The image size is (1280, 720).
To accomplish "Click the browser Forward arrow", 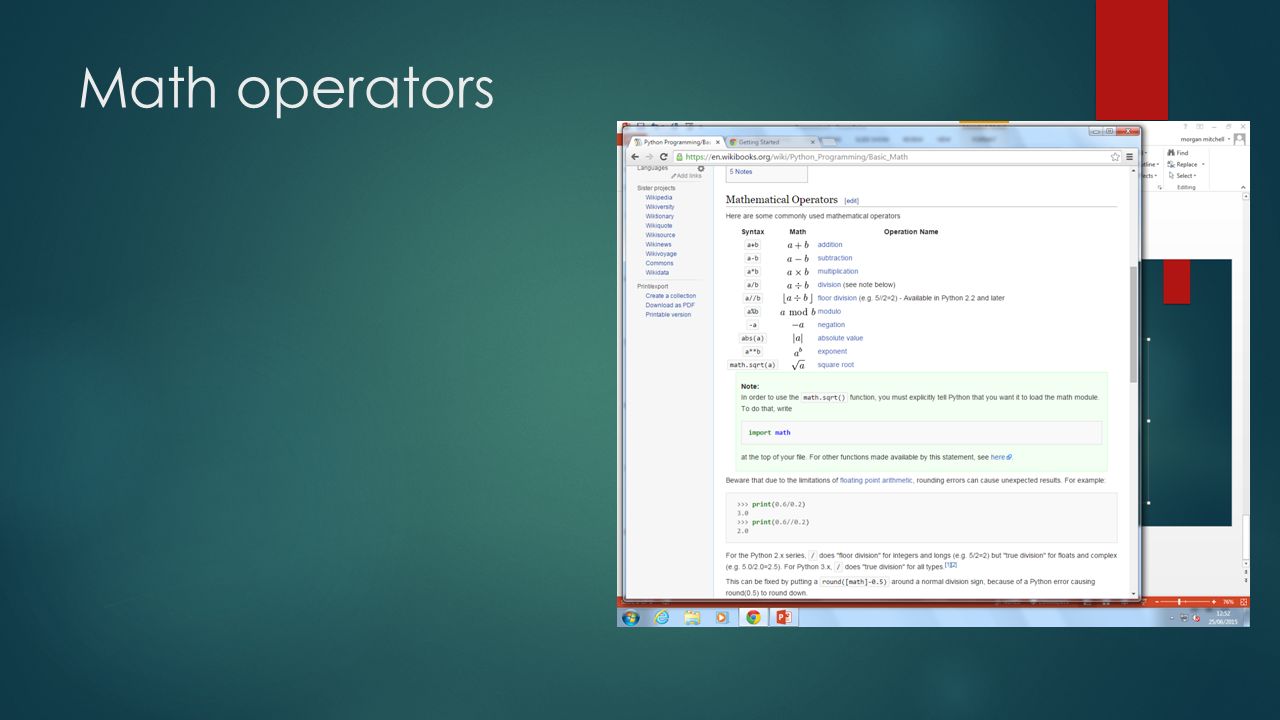I will click(648, 157).
